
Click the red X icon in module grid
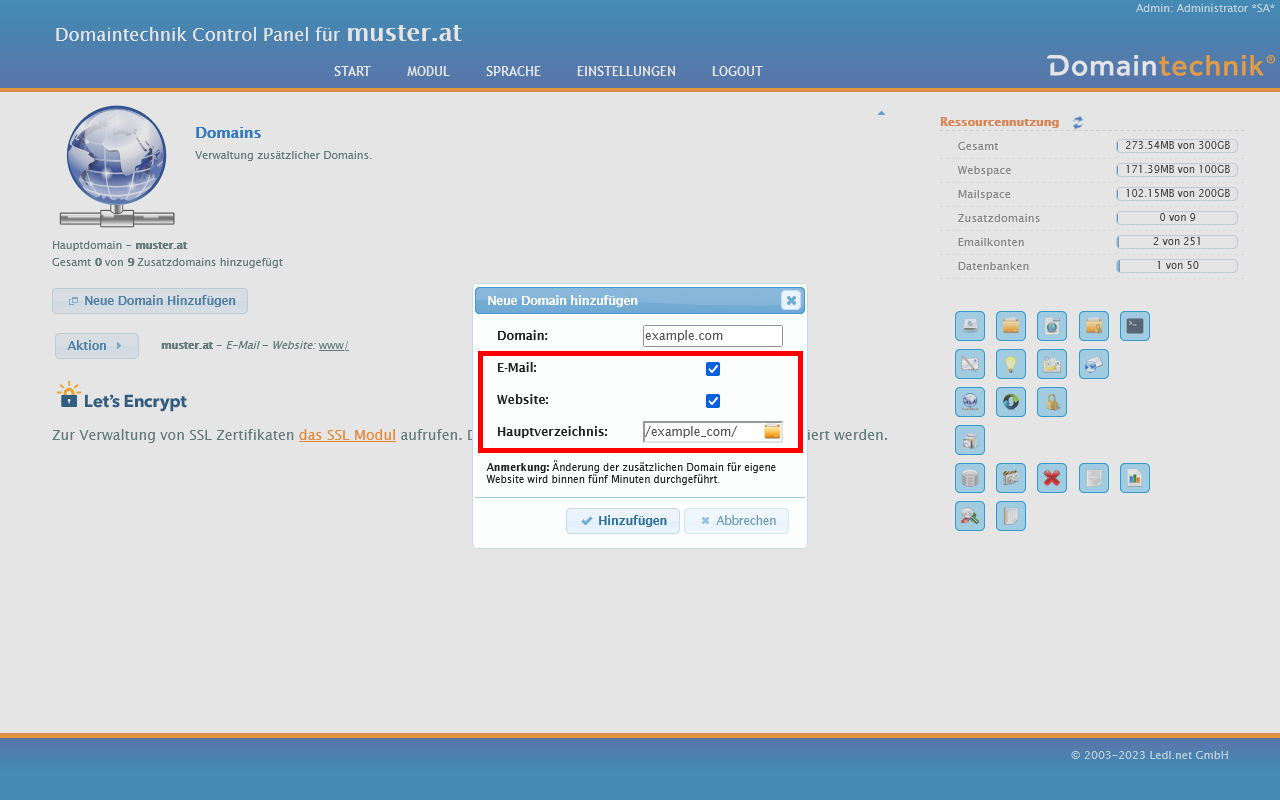click(1051, 478)
